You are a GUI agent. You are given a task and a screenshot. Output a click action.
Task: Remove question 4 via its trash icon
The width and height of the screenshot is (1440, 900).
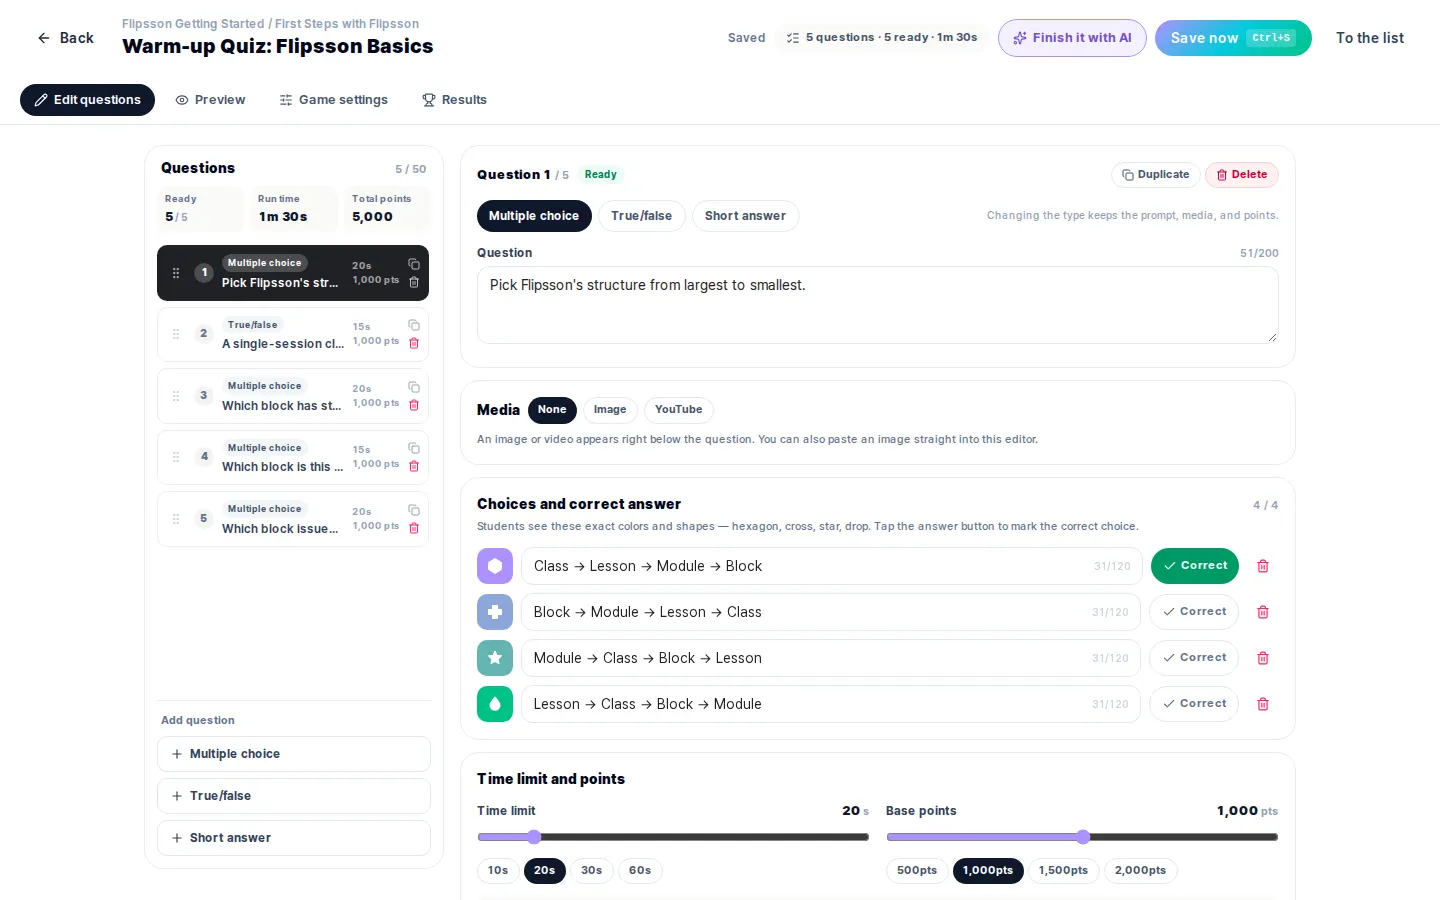pyautogui.click(x=414, y=466)
